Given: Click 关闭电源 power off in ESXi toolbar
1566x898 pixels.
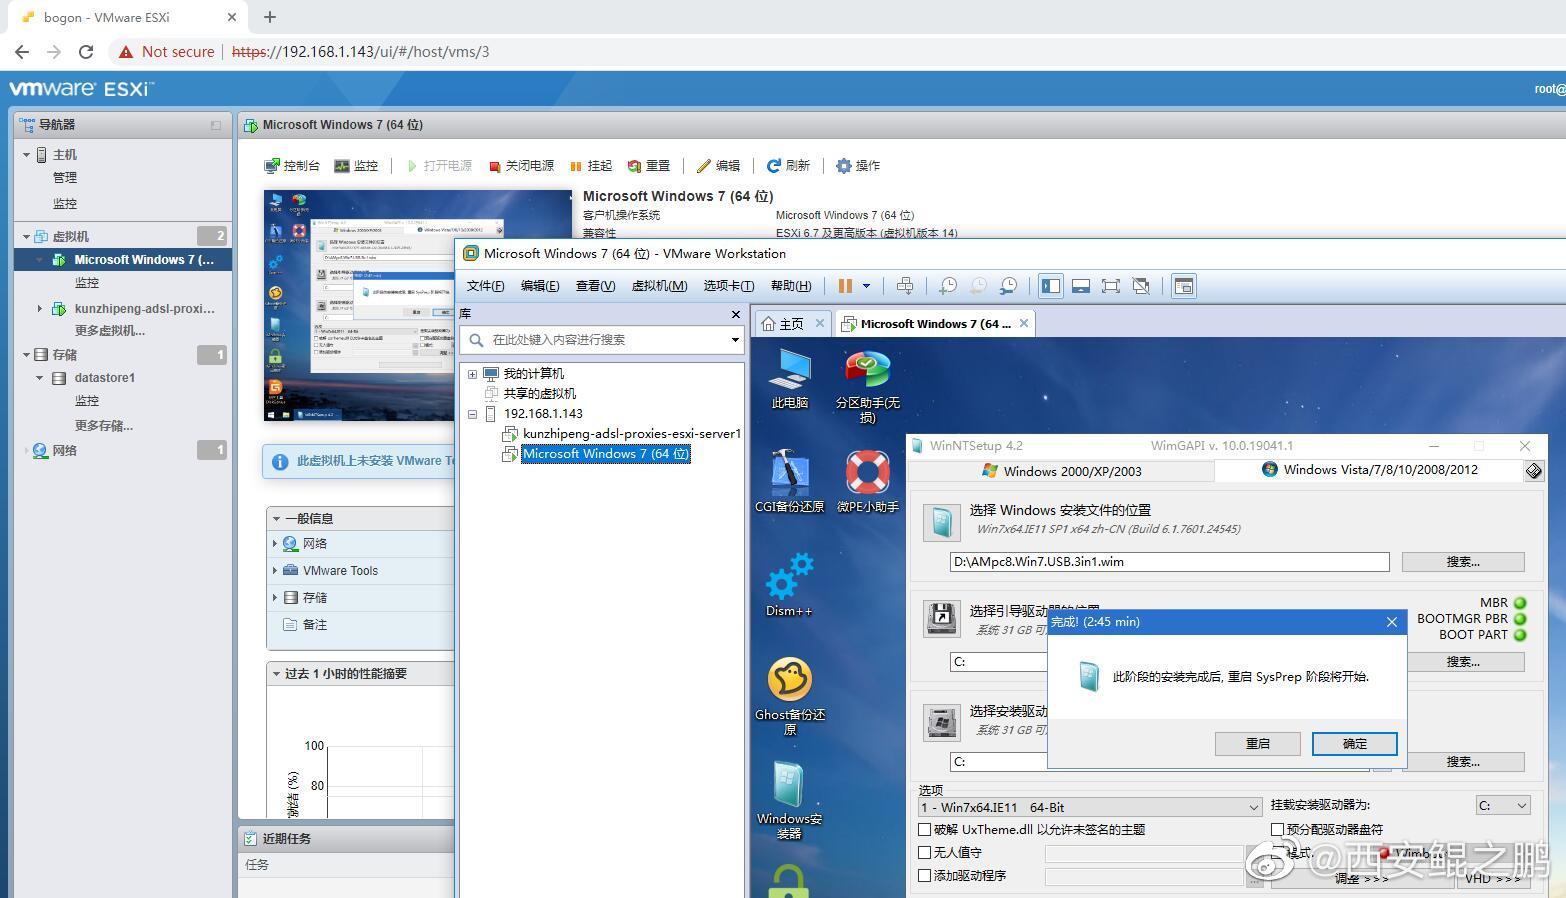Looking at the screenshot, I should [521, 166].
